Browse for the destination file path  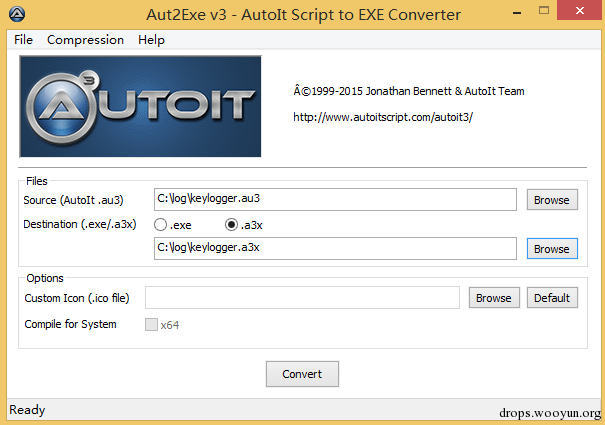552,249
